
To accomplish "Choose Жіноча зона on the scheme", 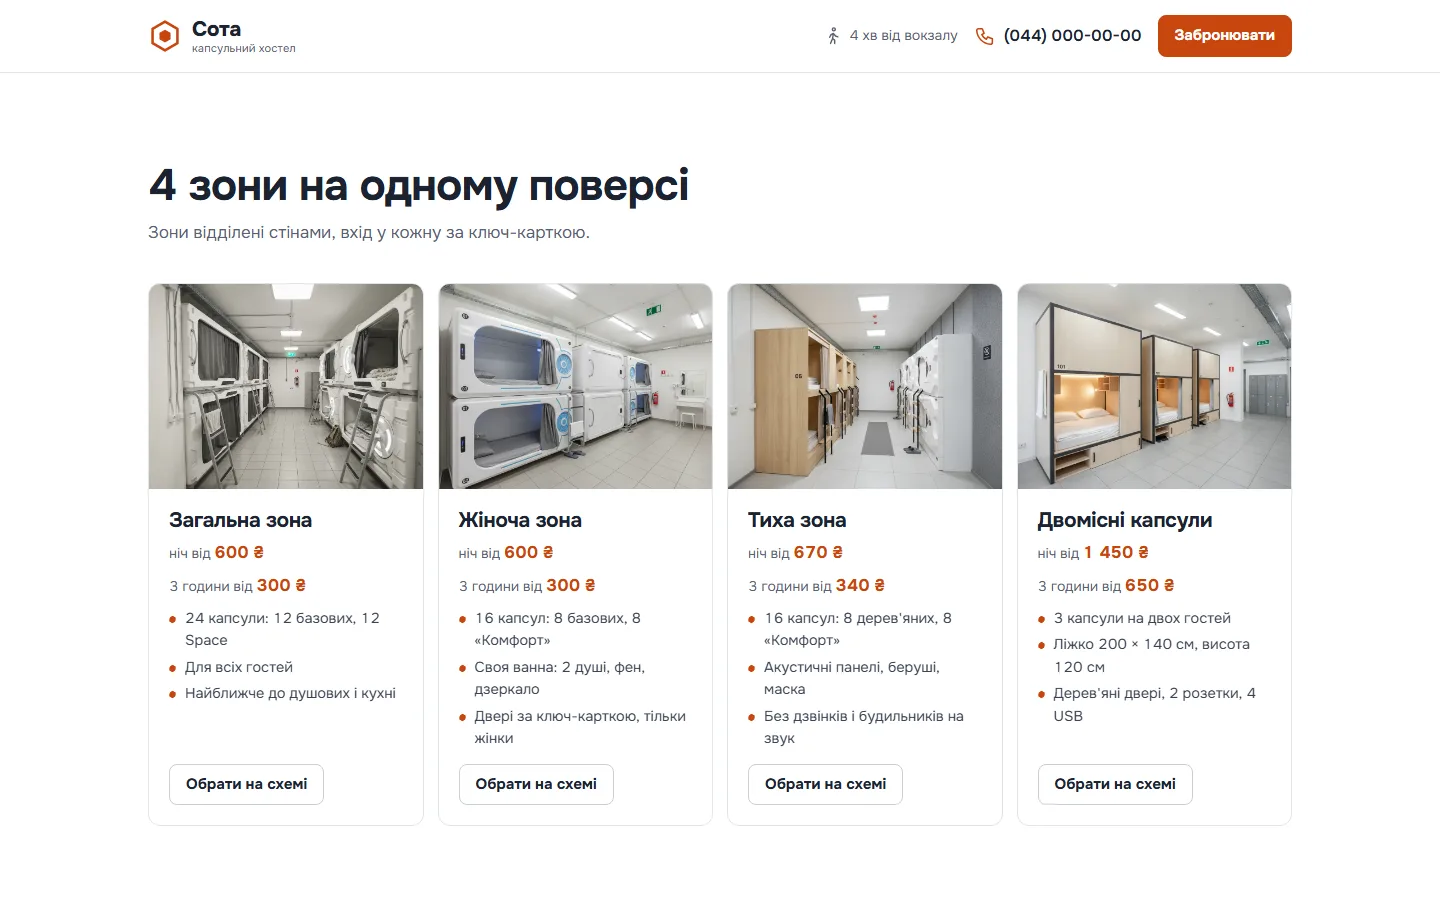I will pyautogui.click(x=536, y=784).
